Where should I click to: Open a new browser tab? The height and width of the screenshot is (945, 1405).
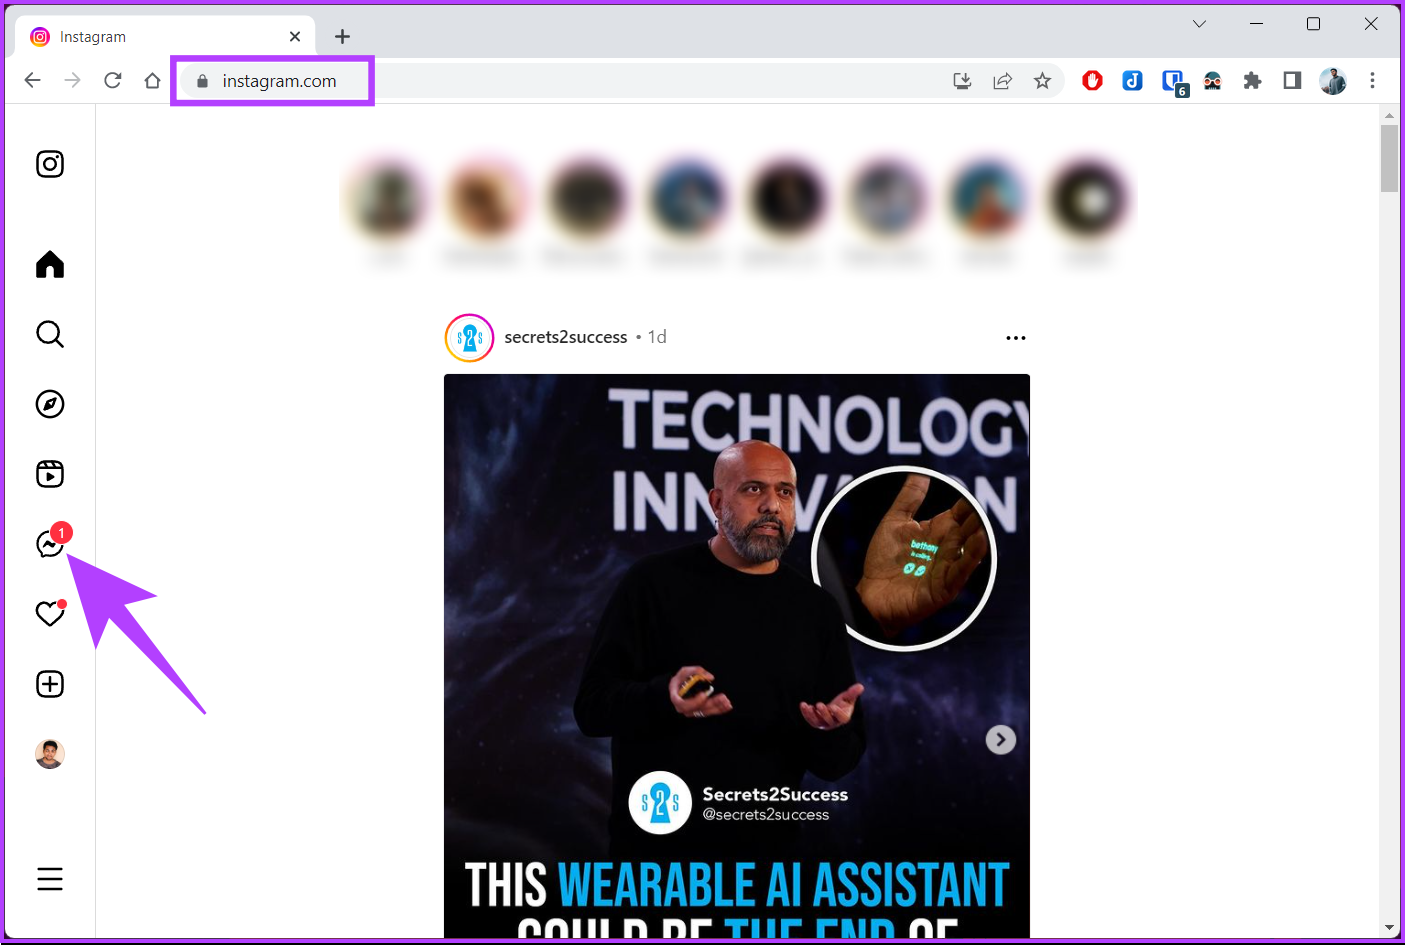(342, 37)
